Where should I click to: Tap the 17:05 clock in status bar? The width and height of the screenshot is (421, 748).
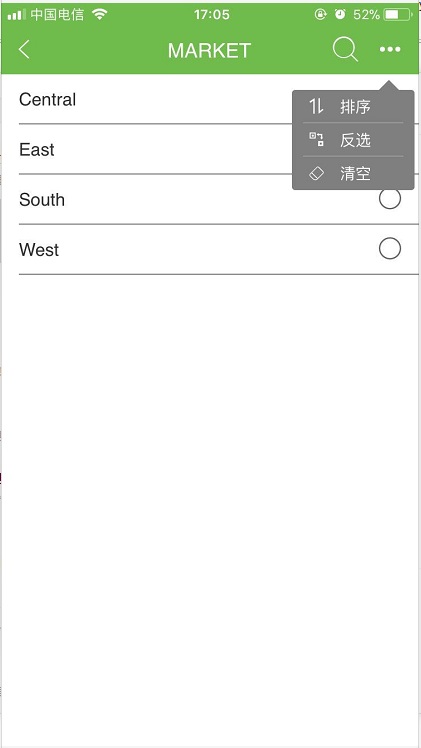[x=212, y=15]
